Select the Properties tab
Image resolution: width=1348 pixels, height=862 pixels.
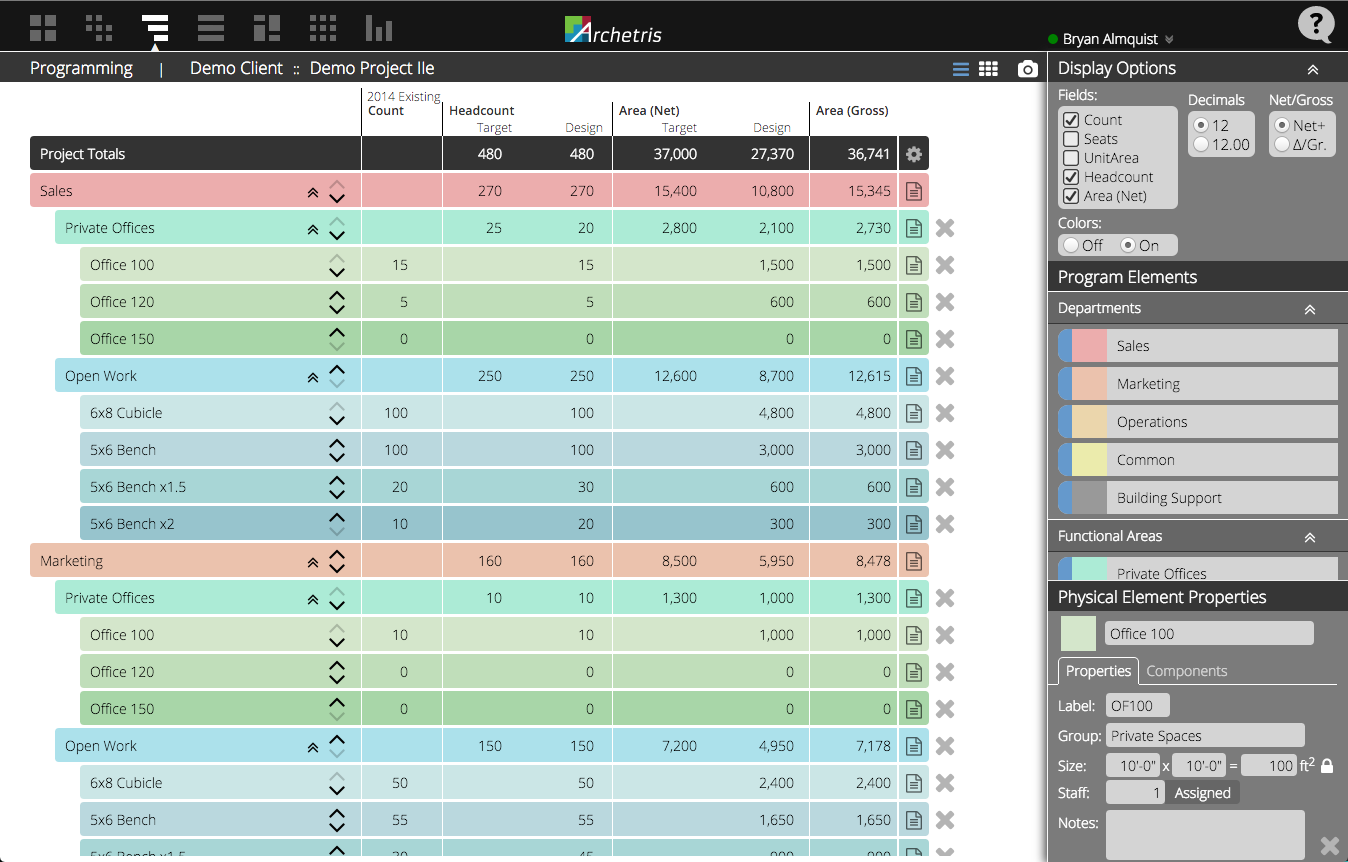(1097, 671)
